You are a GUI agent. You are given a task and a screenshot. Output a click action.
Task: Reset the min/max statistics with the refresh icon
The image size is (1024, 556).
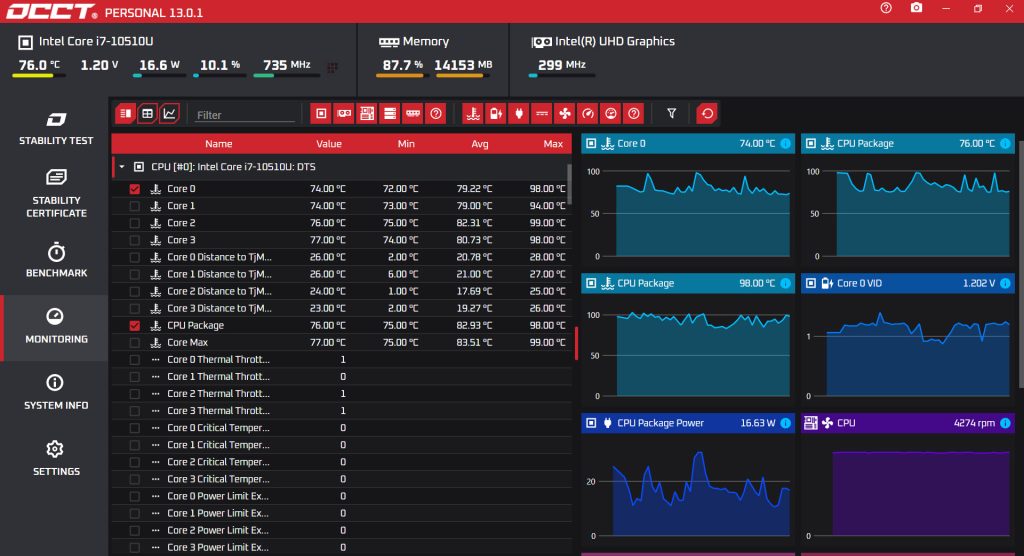coord(707,114)
